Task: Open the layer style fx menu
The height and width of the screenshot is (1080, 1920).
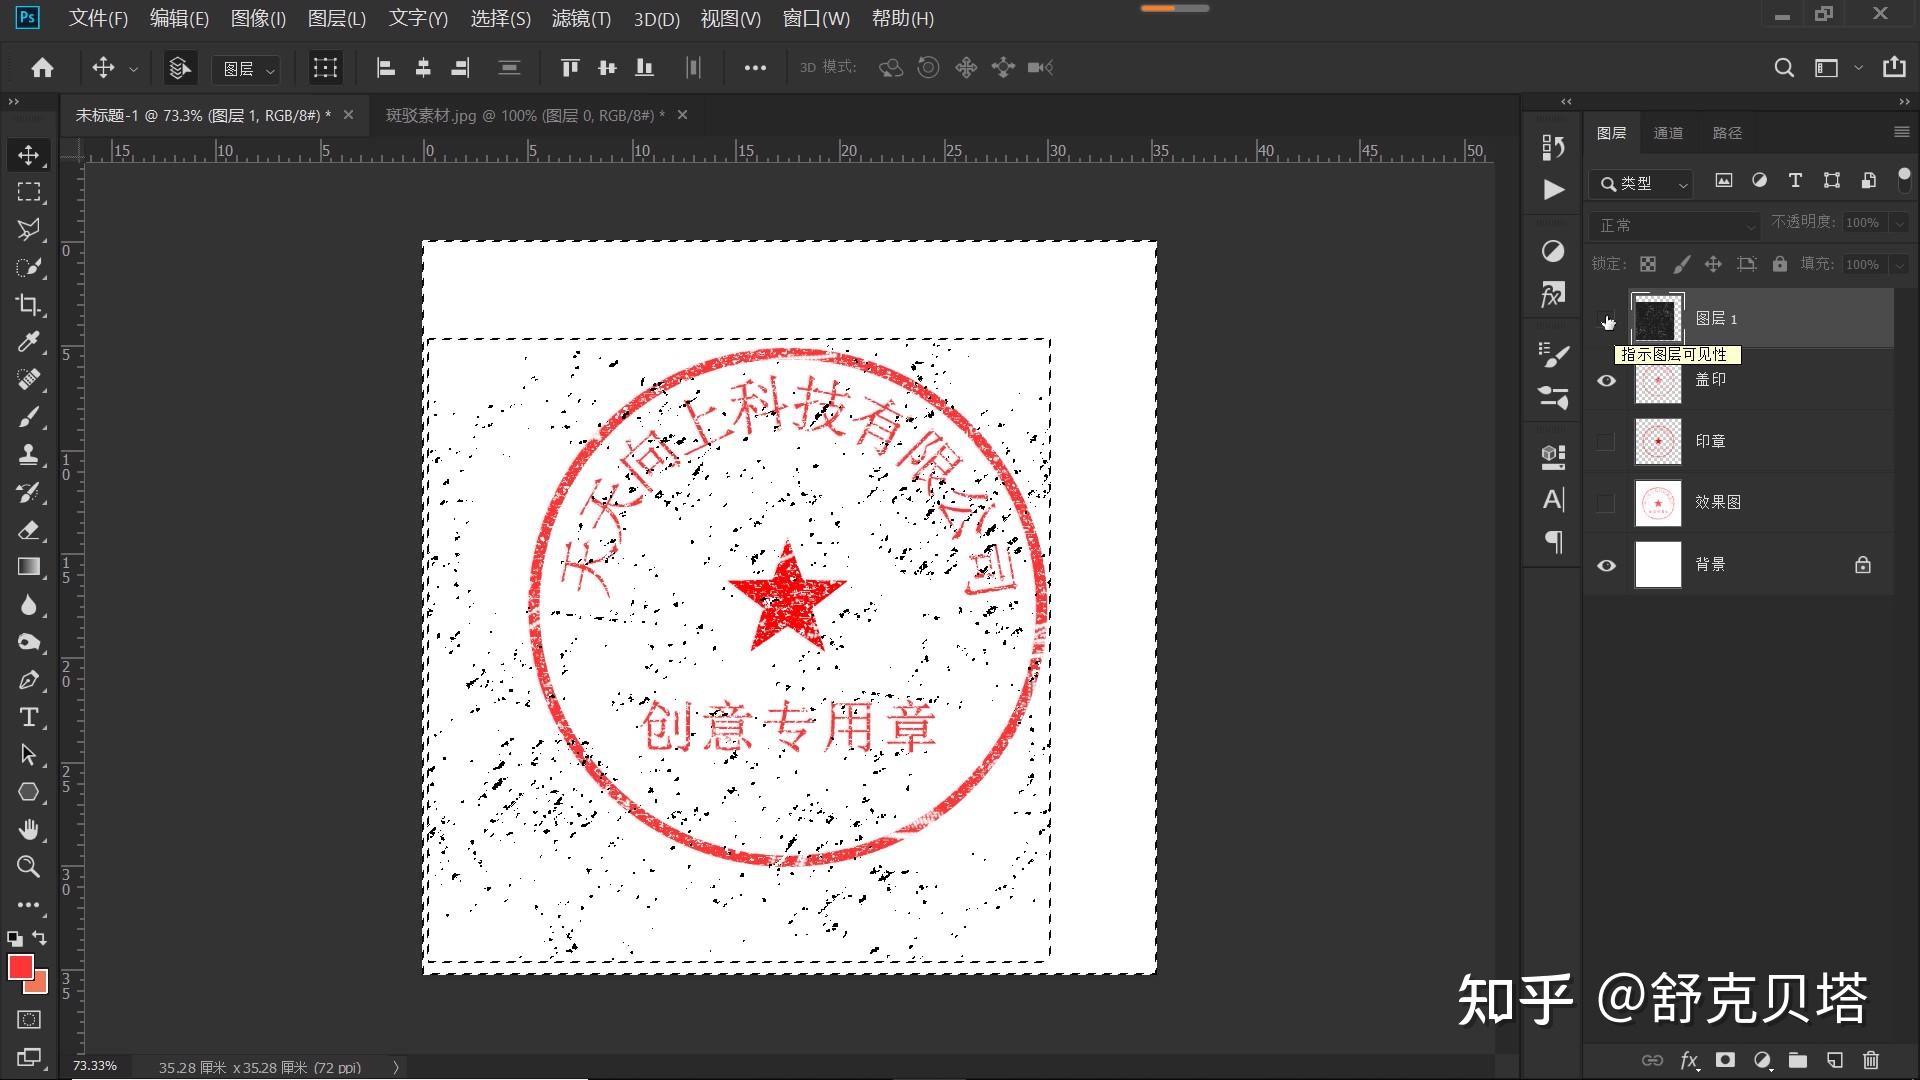Action: point(1689,1060)
